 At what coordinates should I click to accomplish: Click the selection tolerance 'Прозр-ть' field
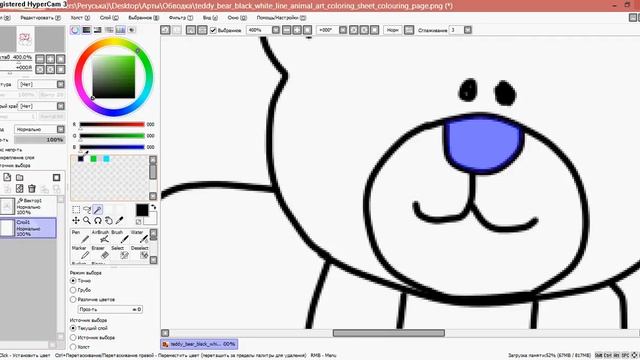click(x=110, y=309)
